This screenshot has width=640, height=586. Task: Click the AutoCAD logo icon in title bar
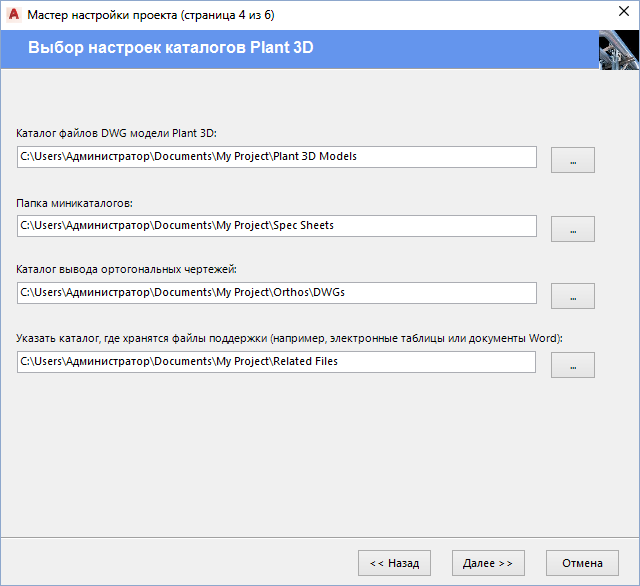pyautogui.click(x=14, y=15)
